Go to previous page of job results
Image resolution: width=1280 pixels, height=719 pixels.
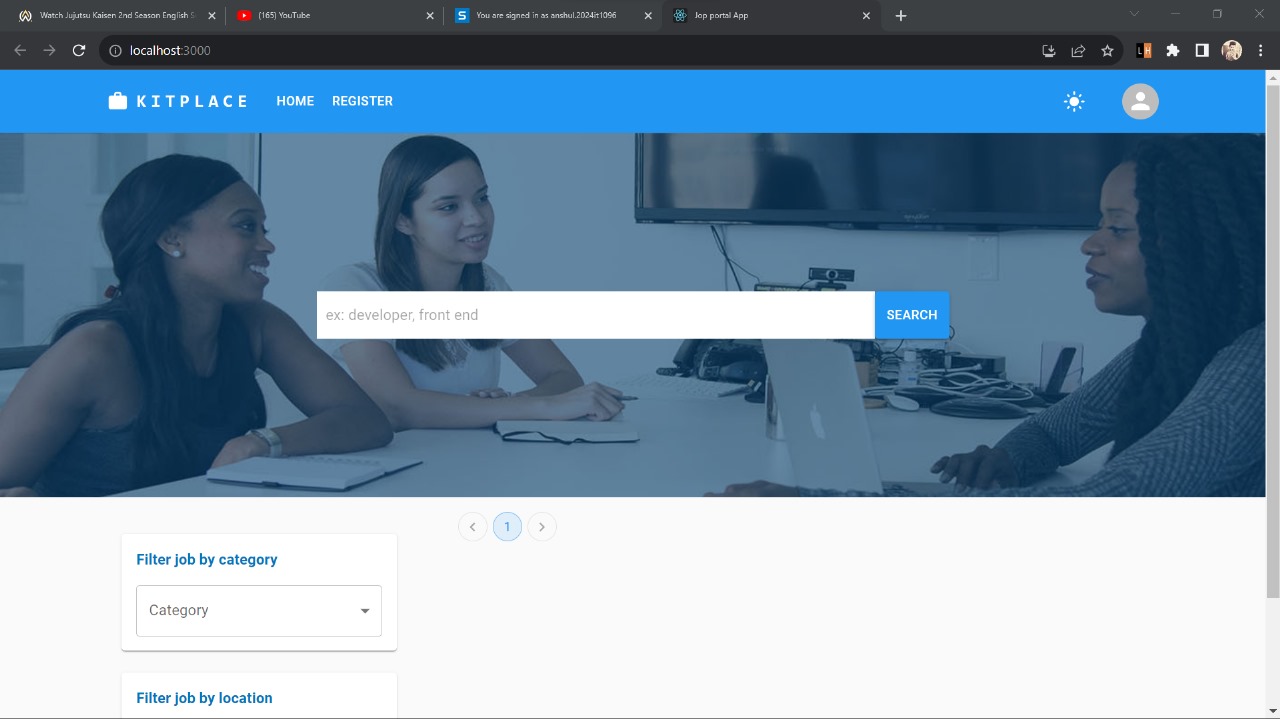click(473, 527)
